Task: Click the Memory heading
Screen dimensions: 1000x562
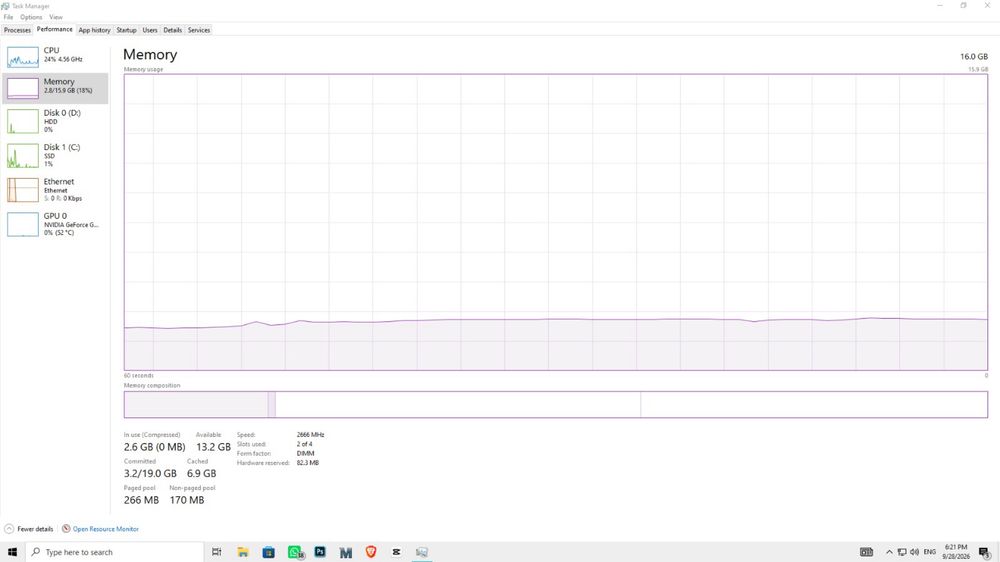Action: (x=150, y=55)
